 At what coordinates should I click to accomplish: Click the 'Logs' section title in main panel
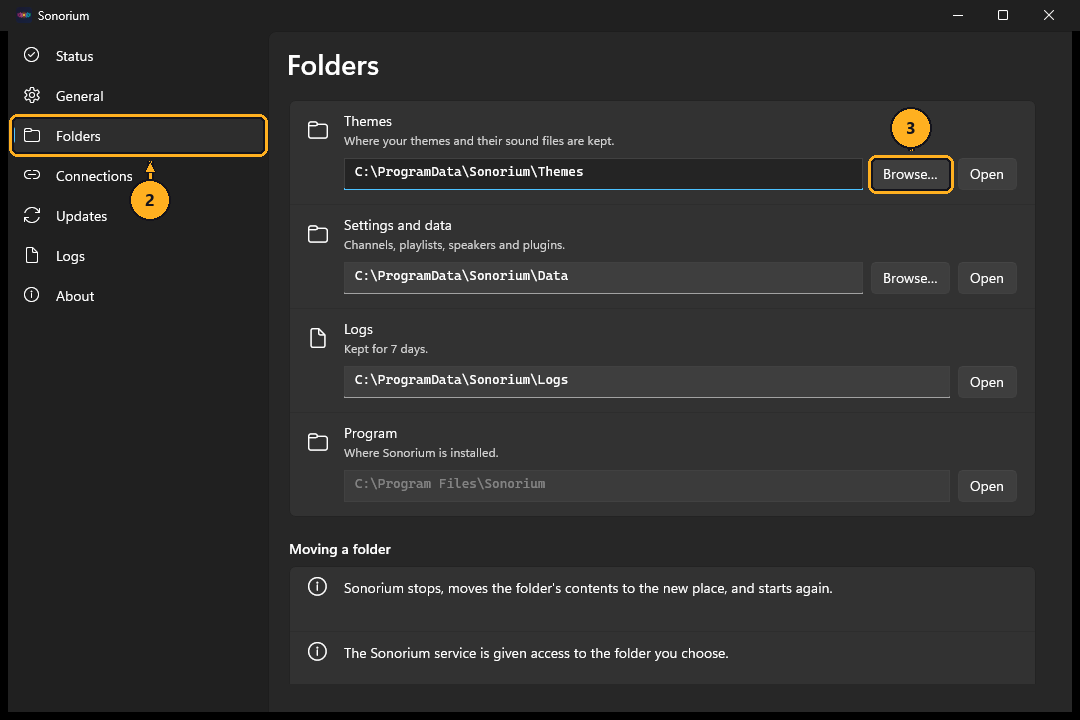[x=358, y=329]
